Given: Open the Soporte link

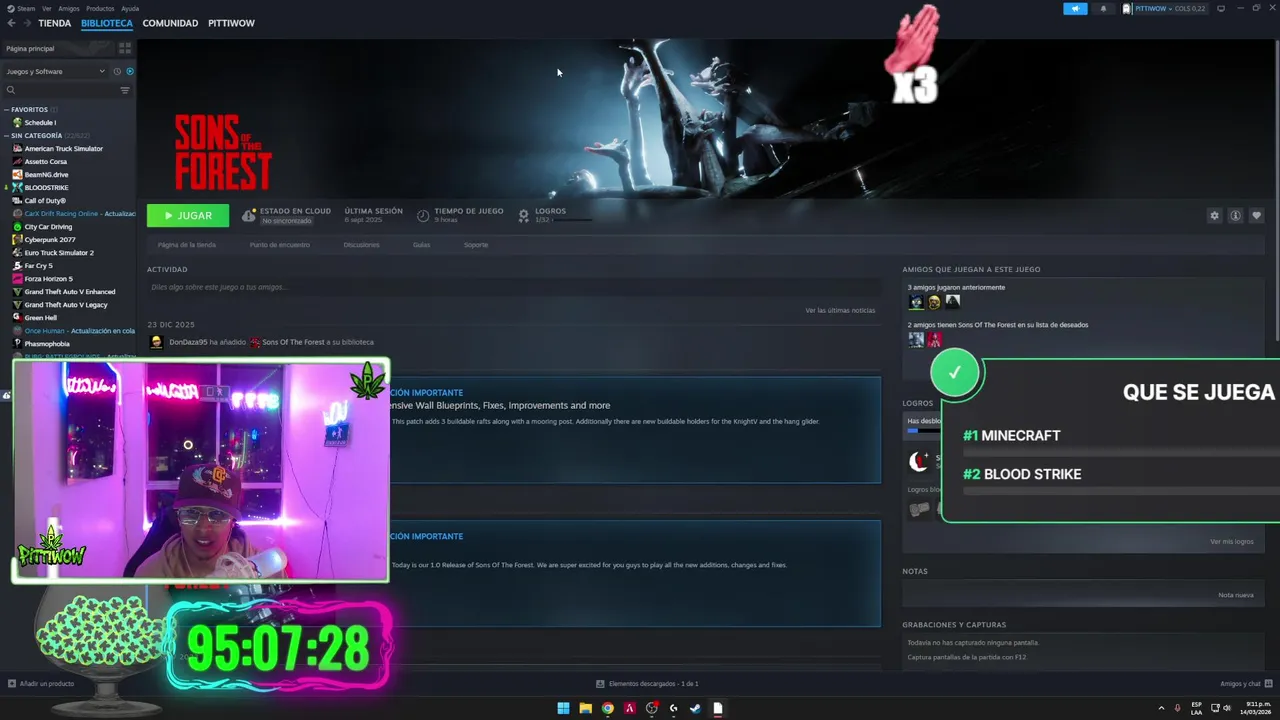Looking at the screenshot, I should (476, 245).
